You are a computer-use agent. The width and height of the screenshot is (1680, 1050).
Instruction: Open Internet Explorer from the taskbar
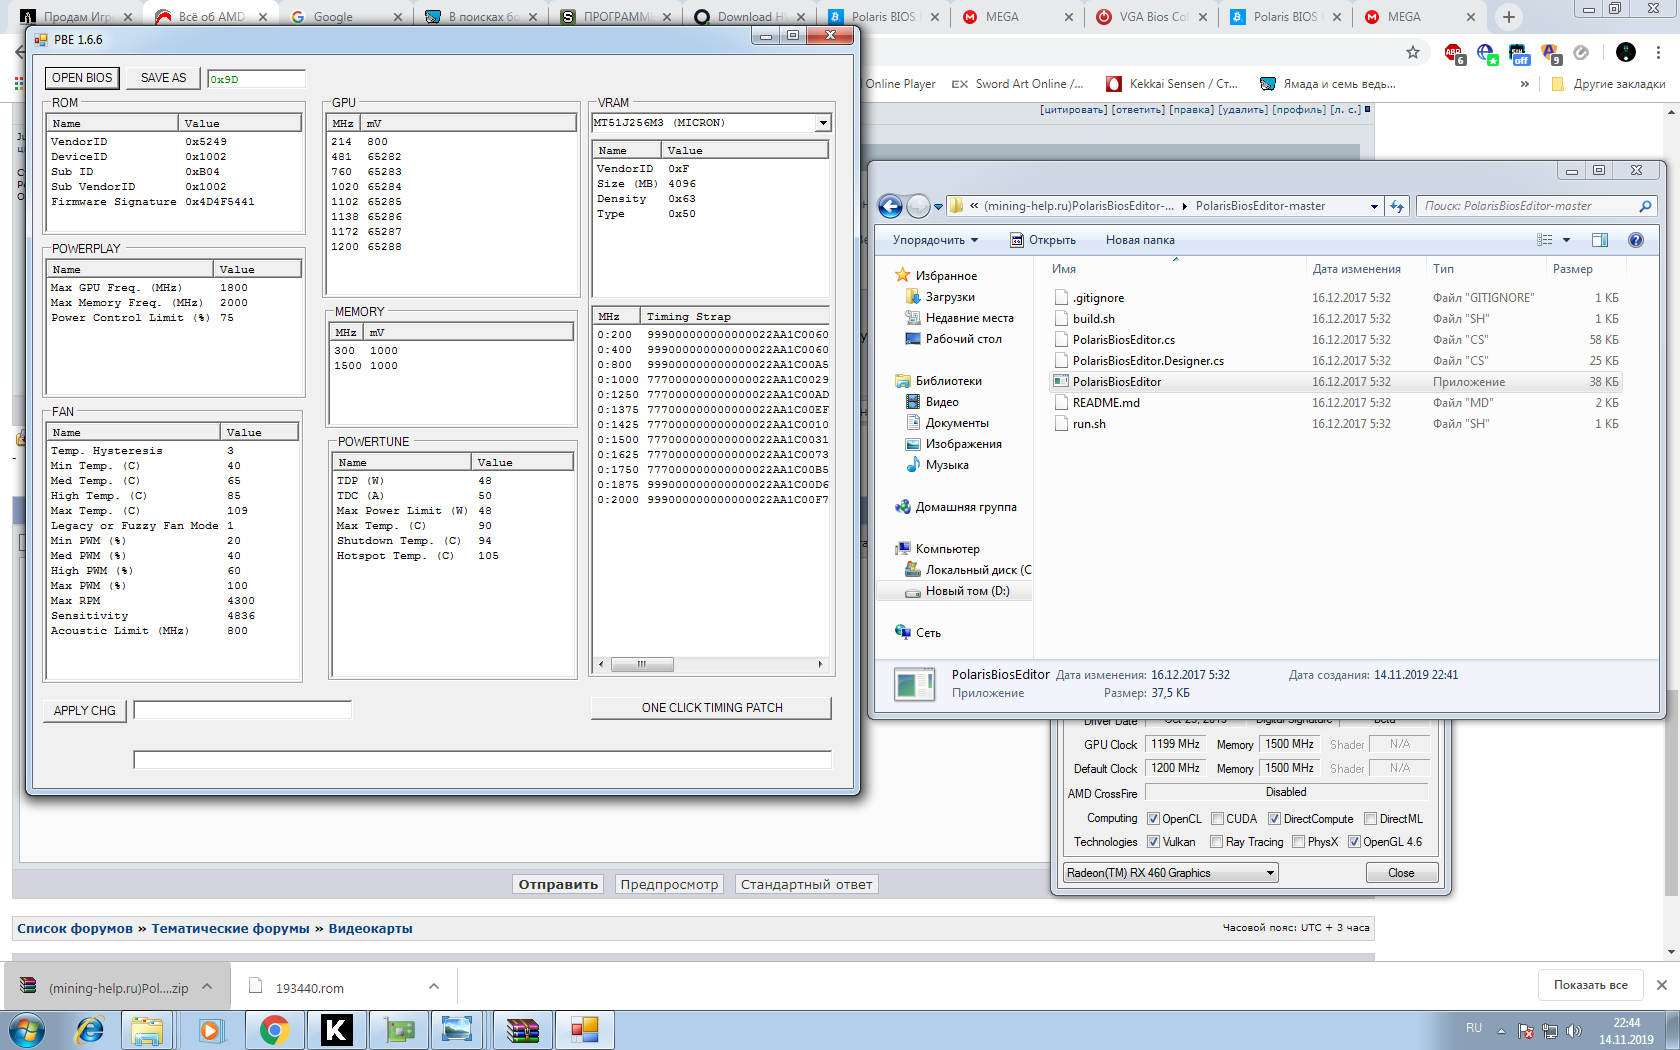pyautogui.click(x=90, y=1030)
